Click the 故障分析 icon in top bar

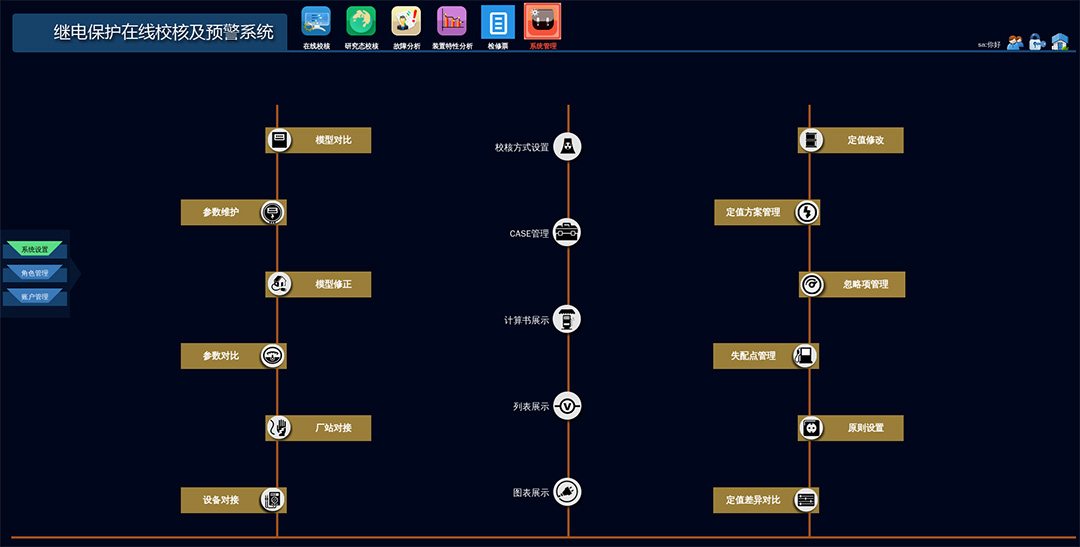[x=406, y=21]
